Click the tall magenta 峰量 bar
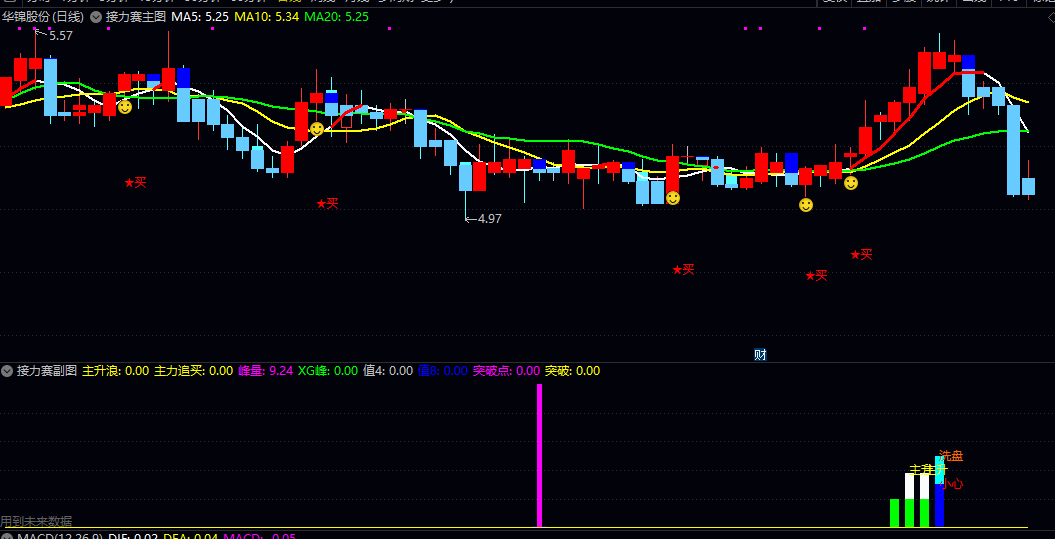The width and height of the screenshot is (1055, 539). pos(539,456)
